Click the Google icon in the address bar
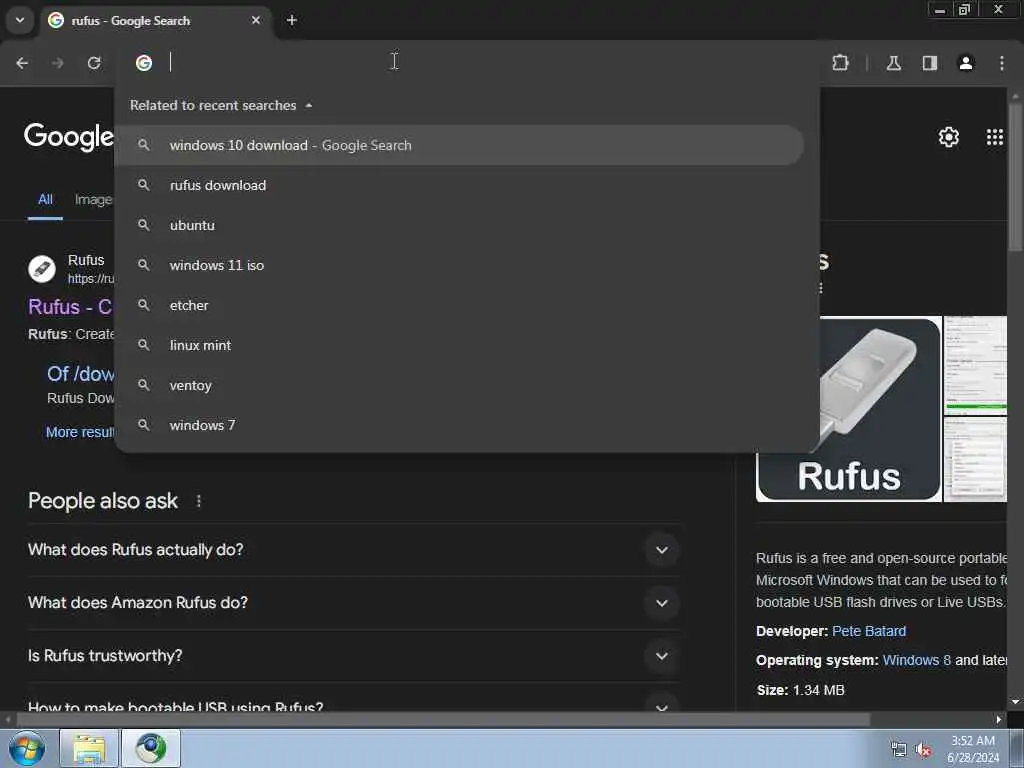The width and height of the screenshot is (1024, 768). pos(144,63)
